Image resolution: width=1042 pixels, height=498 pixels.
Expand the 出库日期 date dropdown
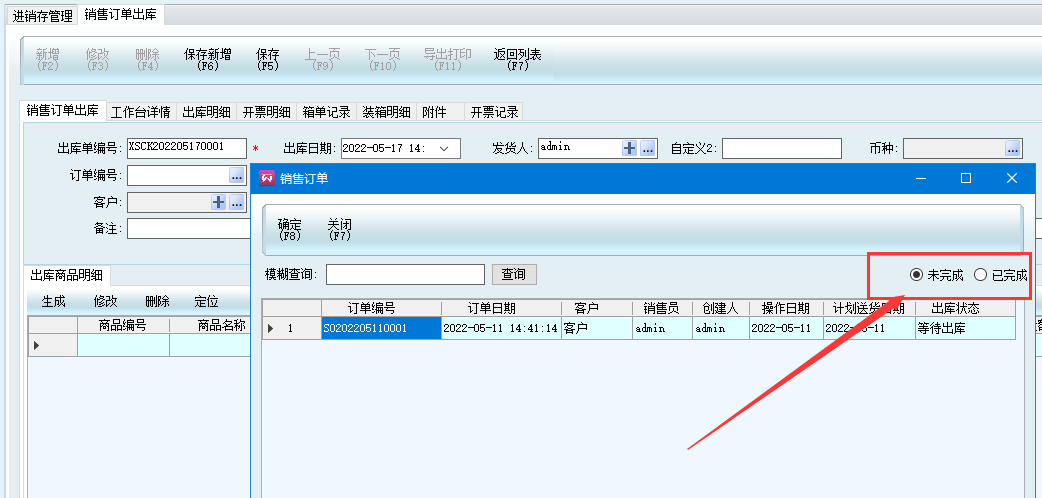click(443, 148)
